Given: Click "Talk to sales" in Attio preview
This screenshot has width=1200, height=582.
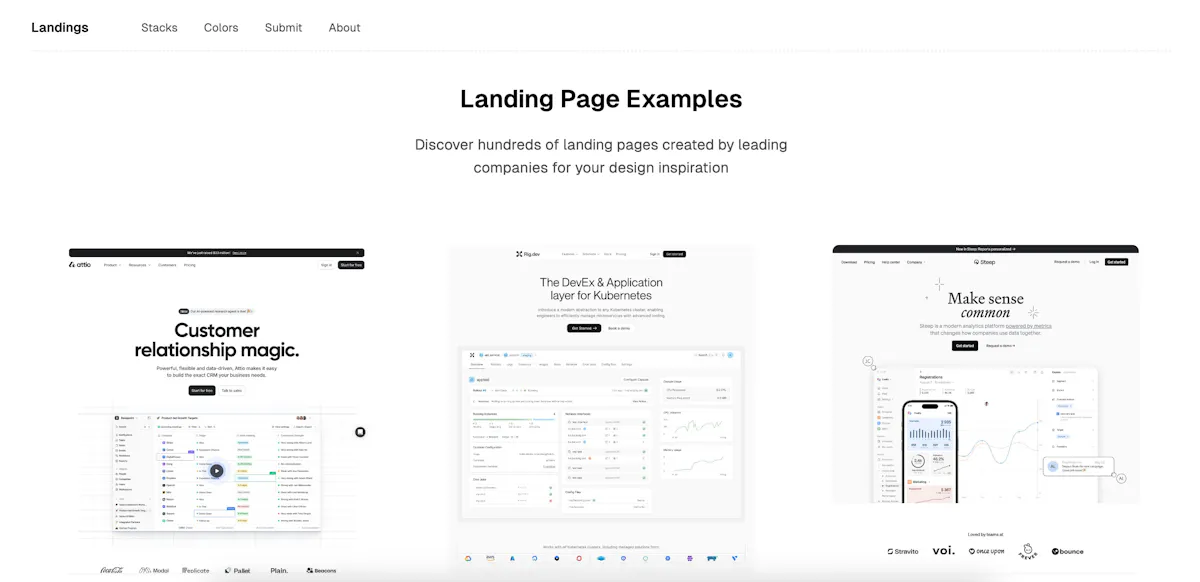Looking at the screenshot, I should point(231,390).
